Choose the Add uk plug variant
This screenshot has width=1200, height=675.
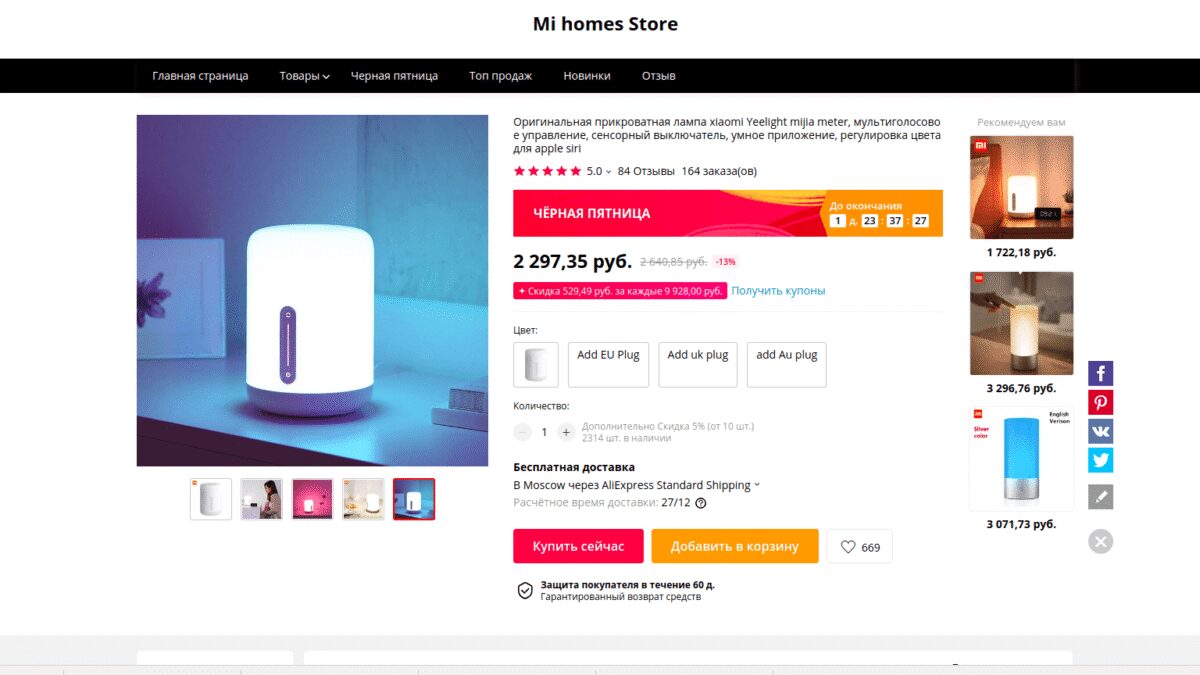click(x=698, y=364)
